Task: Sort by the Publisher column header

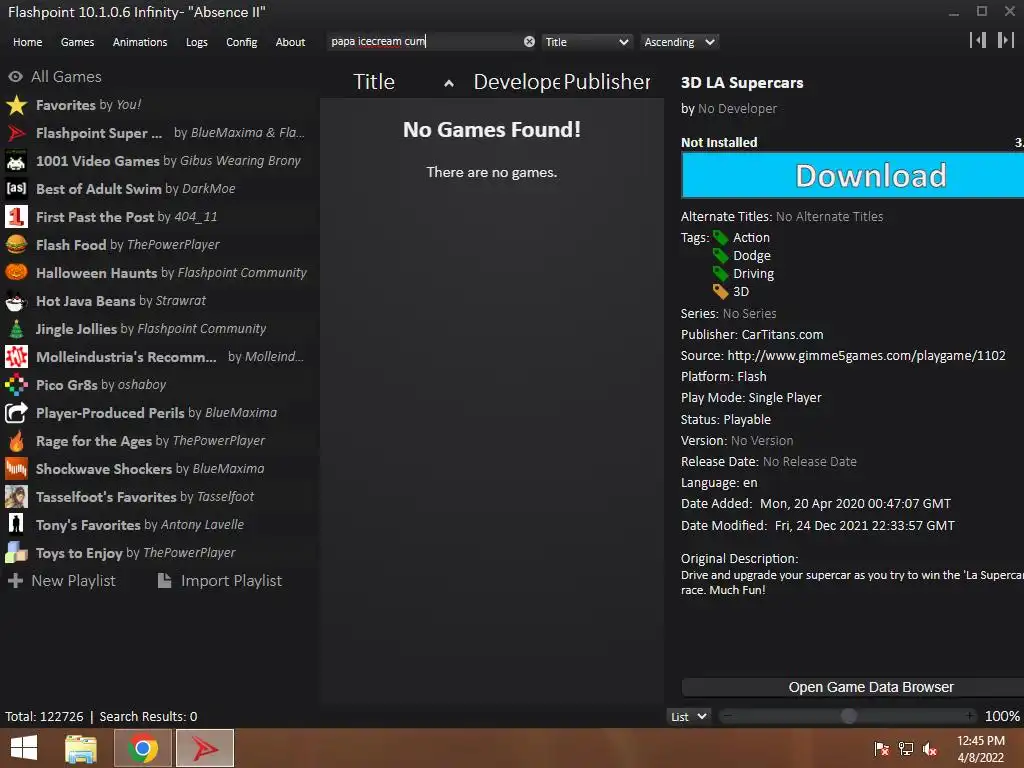Action: 607,82
